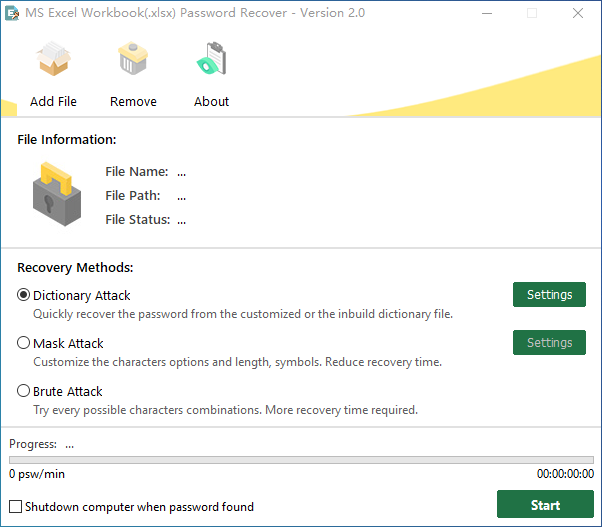Click the padlock file icon

coord(57,194)
